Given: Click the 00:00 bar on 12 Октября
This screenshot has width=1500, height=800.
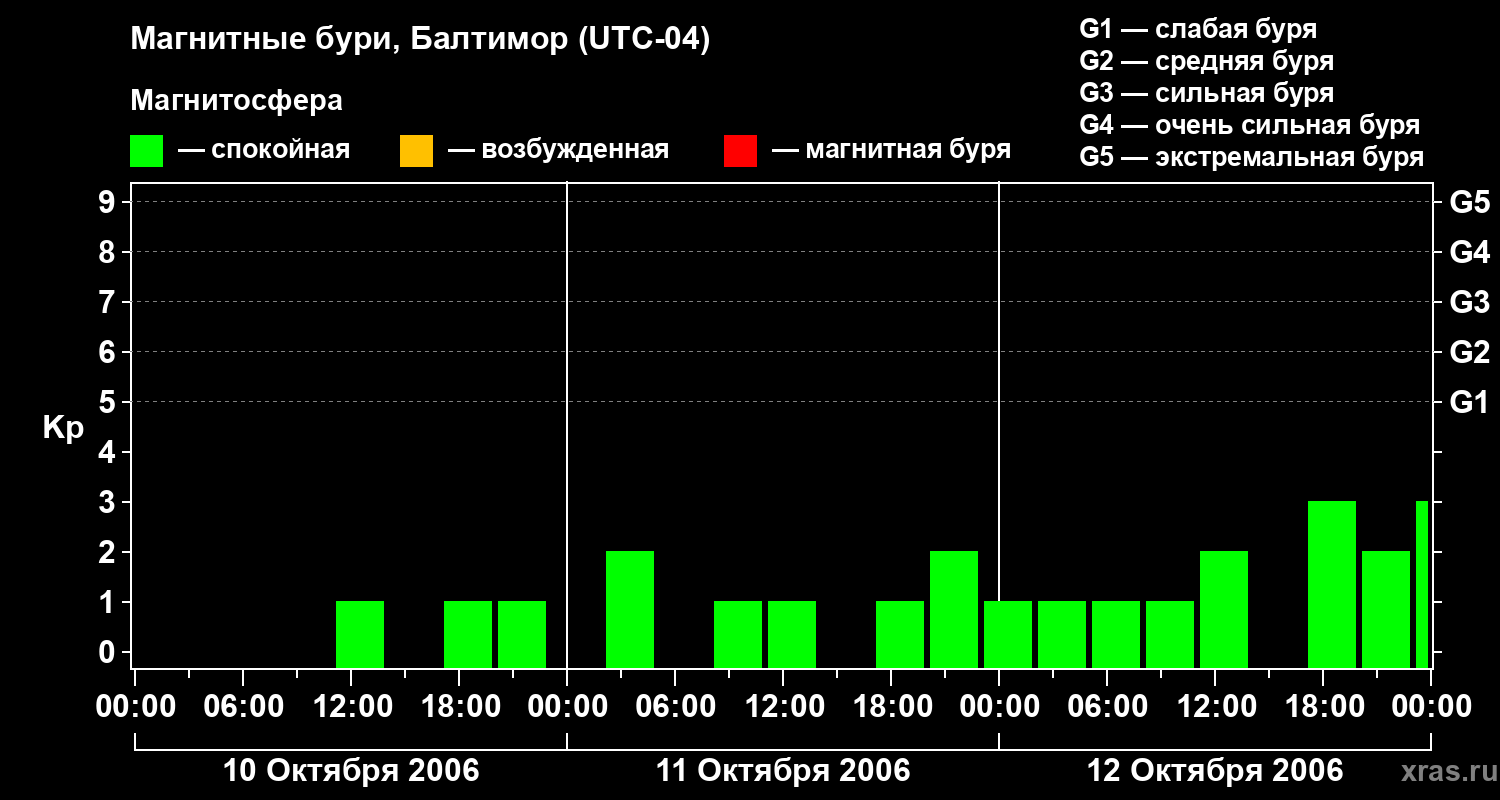Looking at the screenshot, I should pyautogui.click(x=1008, y=634).
